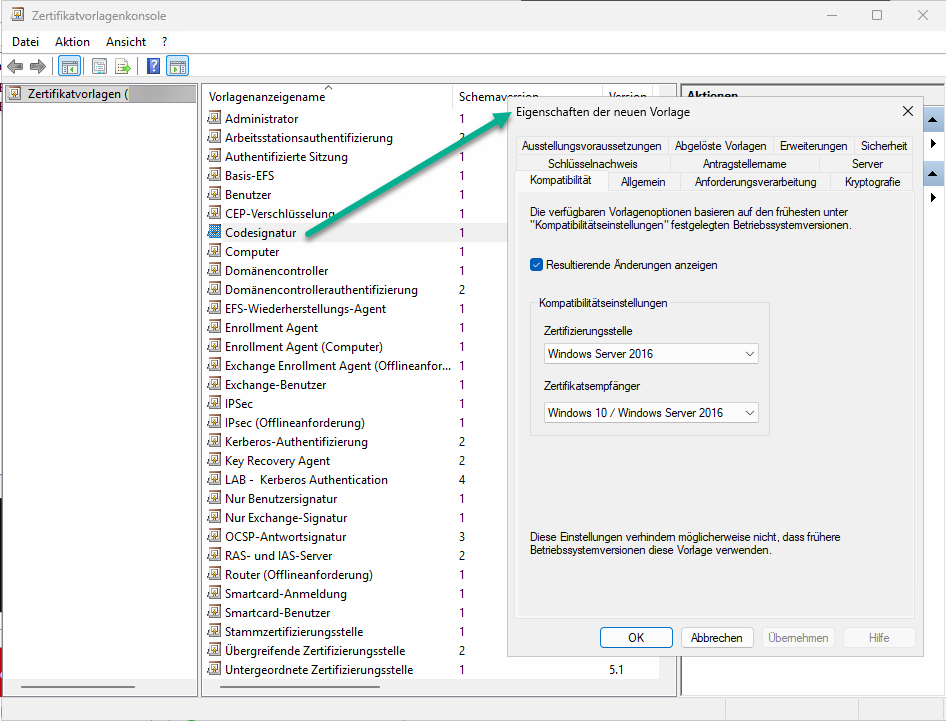
Task: Uncheck 'Resultierende Änderungen anzeigen' checkbox
Action: click(536, 265)
